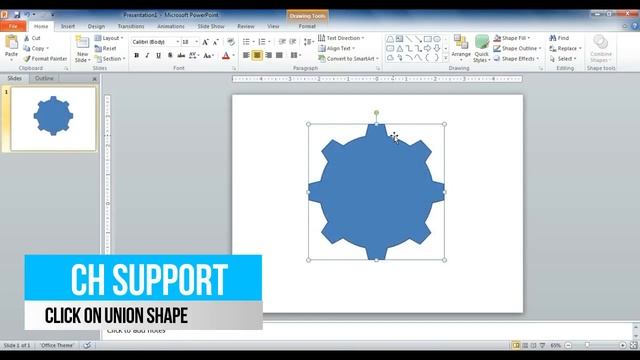Image resolution: width=640 pixels, height=360 pixels.
Task: Toggle underline formatting
Action: coord(158,55)
